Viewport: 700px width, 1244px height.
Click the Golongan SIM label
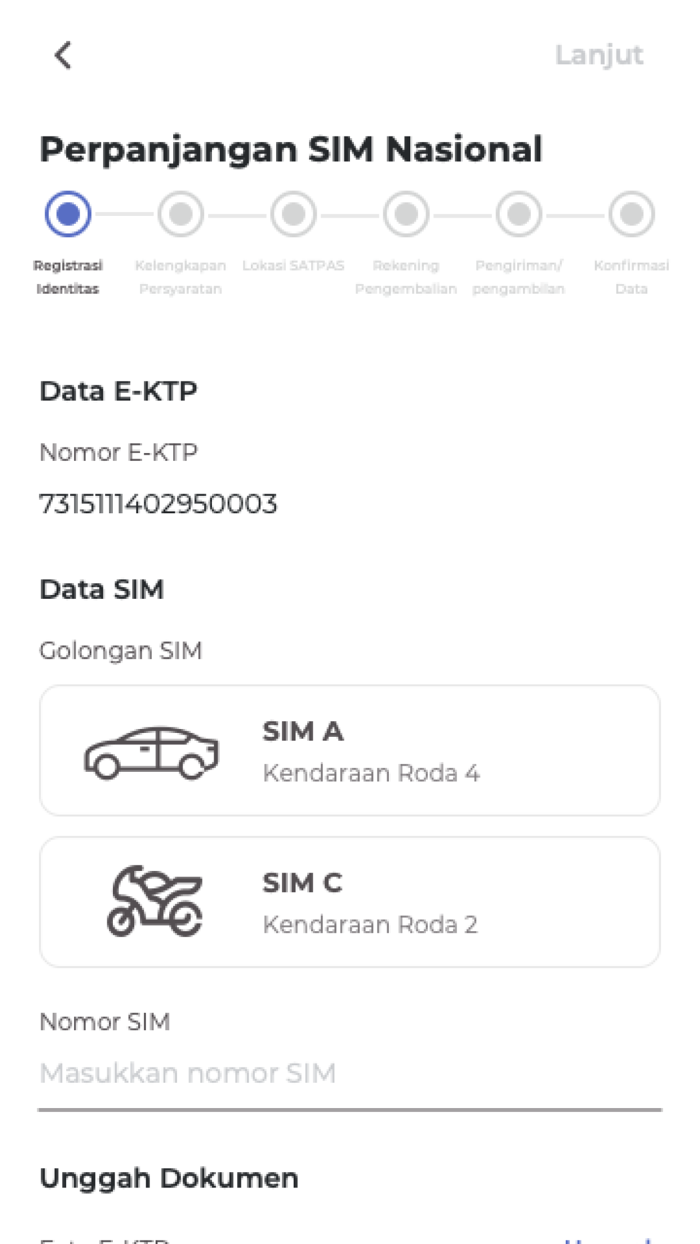tap(121, 650)
